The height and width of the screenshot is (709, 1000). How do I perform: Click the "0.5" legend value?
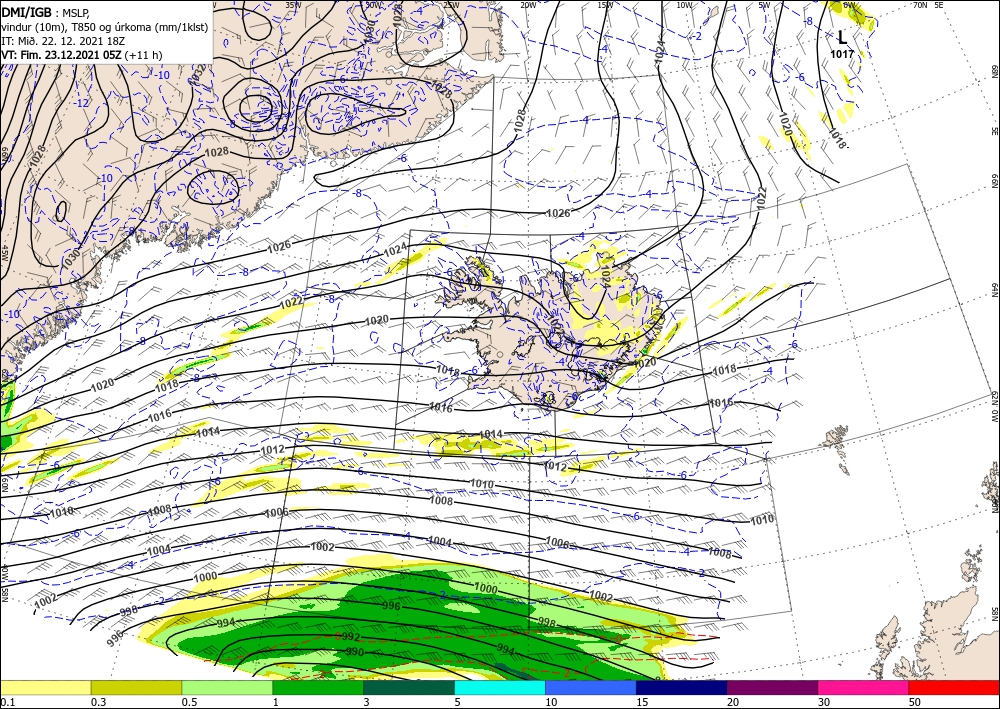(189, 702)
